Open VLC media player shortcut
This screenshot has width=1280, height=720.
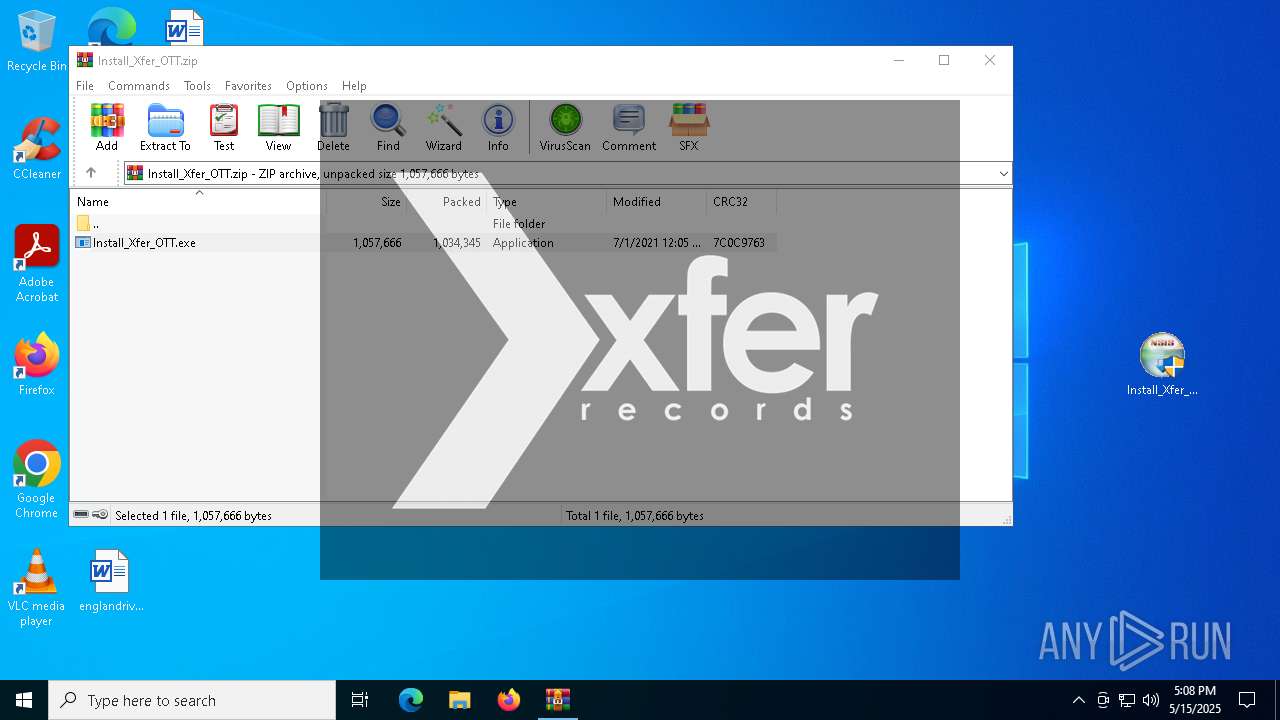tap(37, 588)
